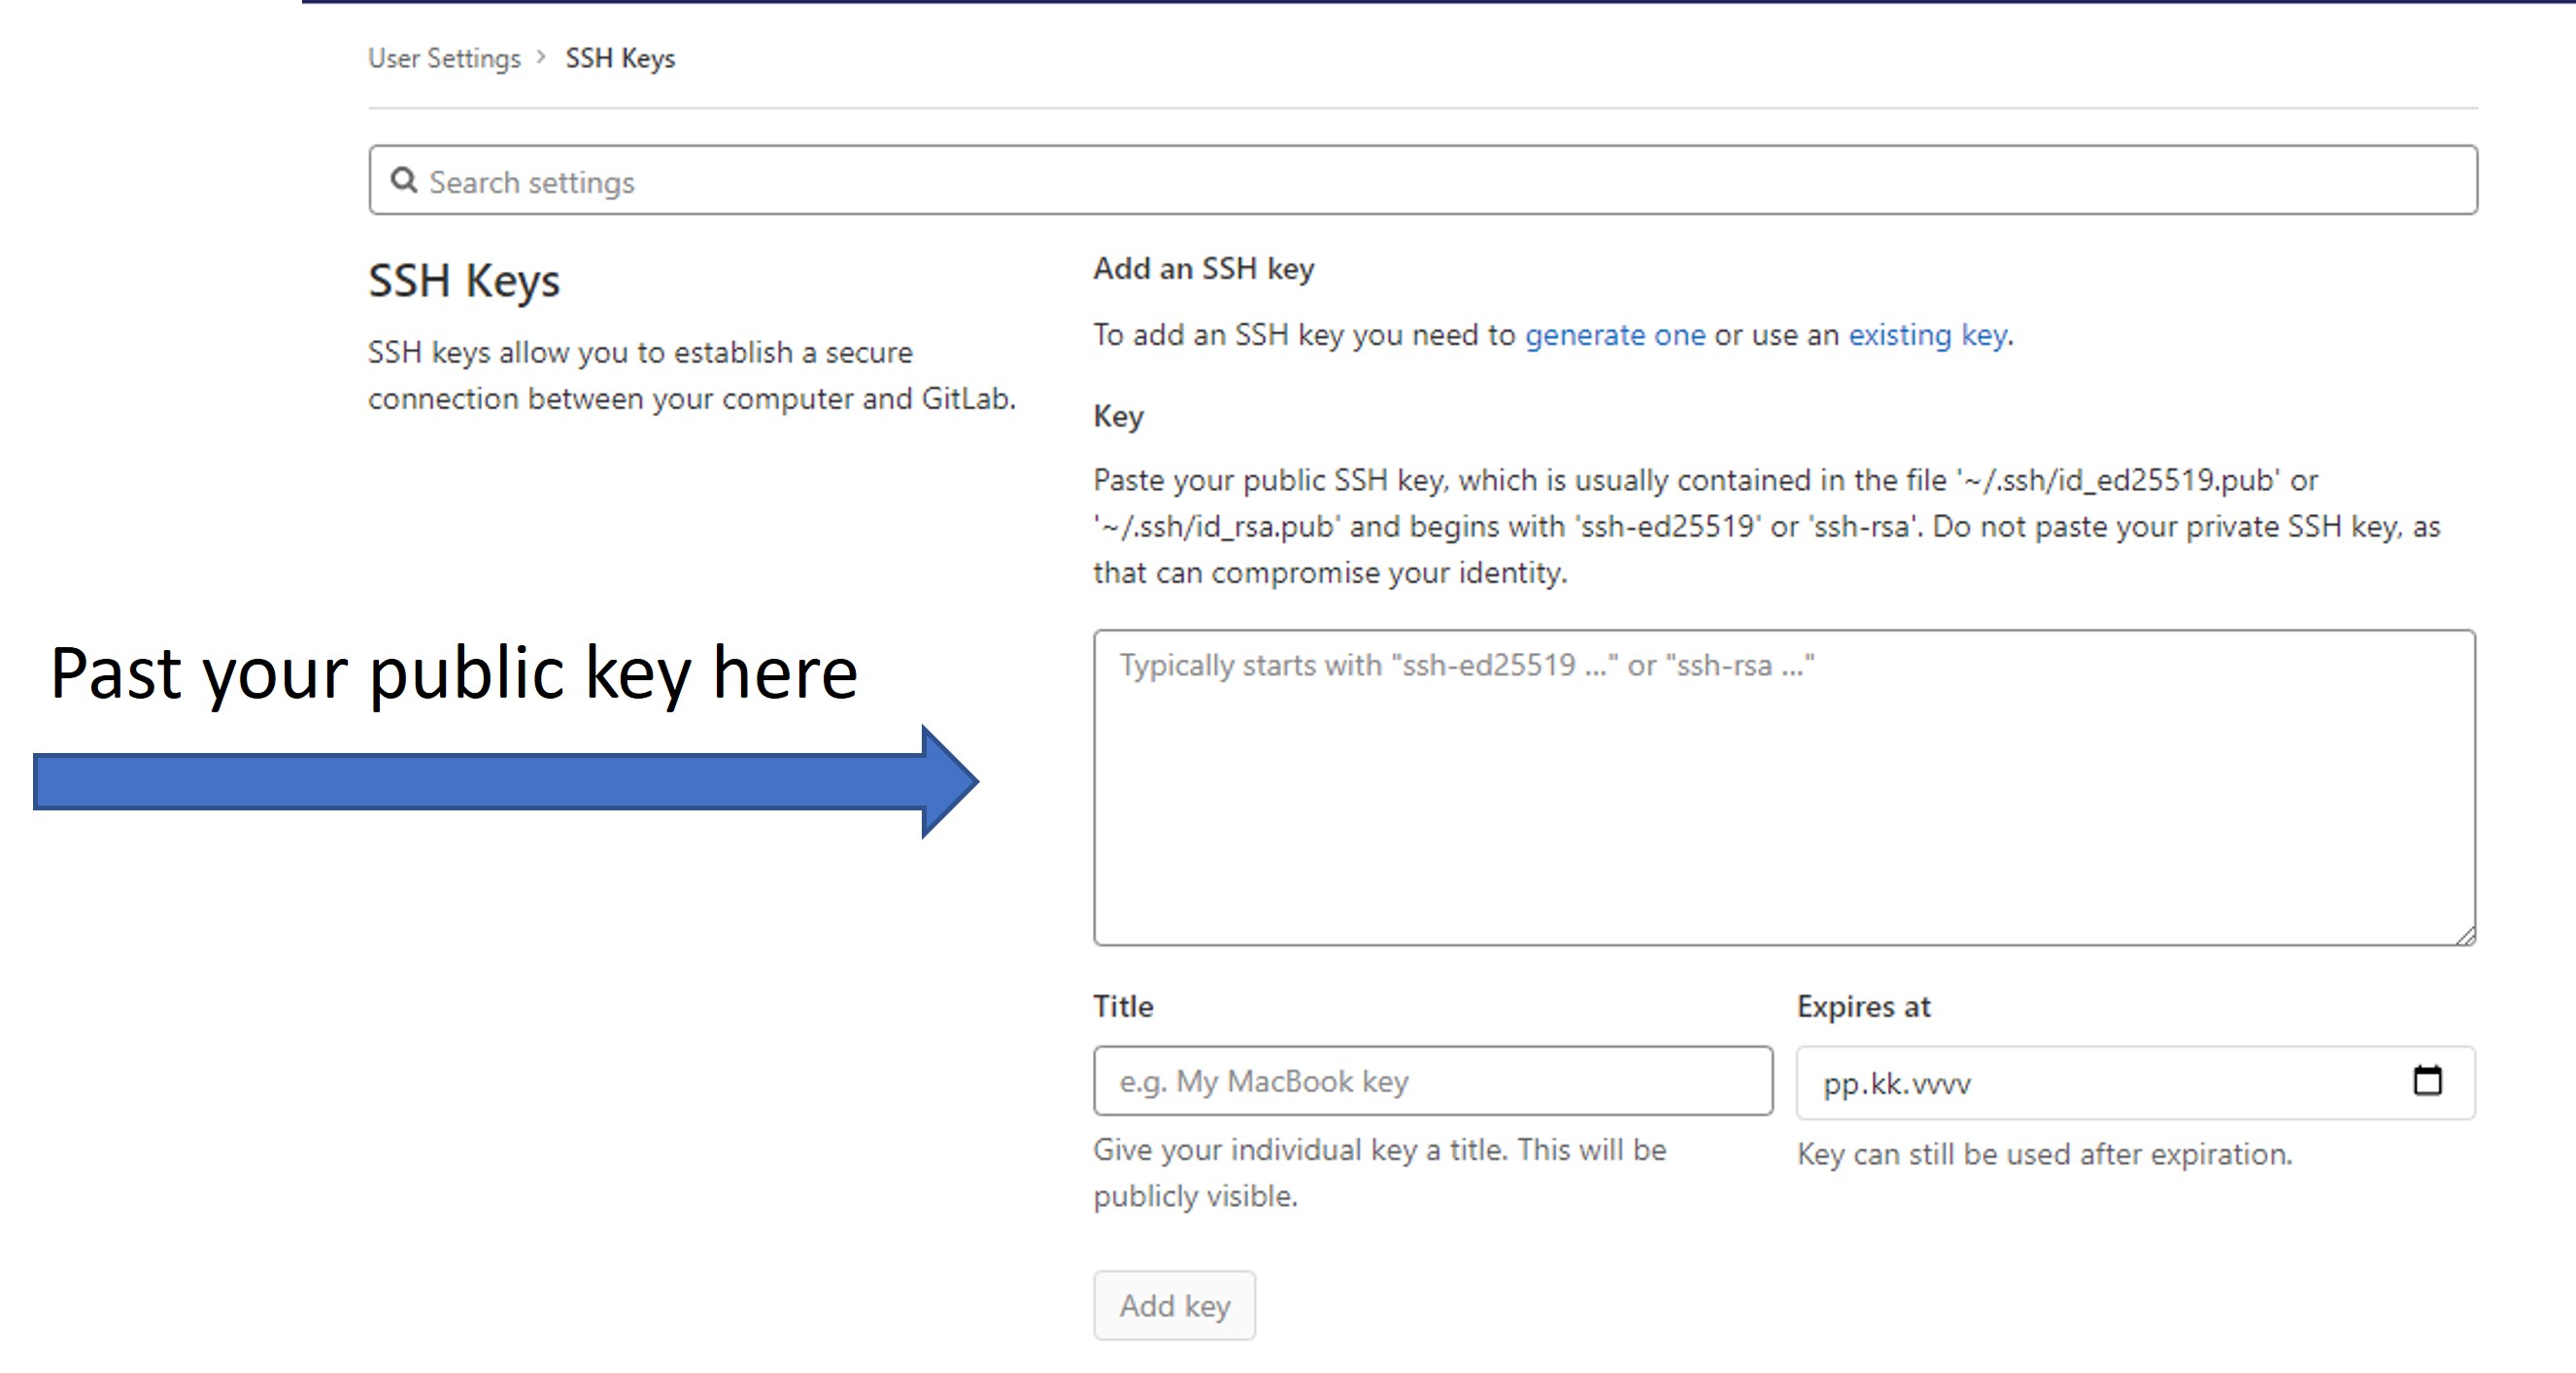2576x1373 pixels.
Task: Click the 'Title' field label
Action: pyautogui.click(x=1123, y=1006)
